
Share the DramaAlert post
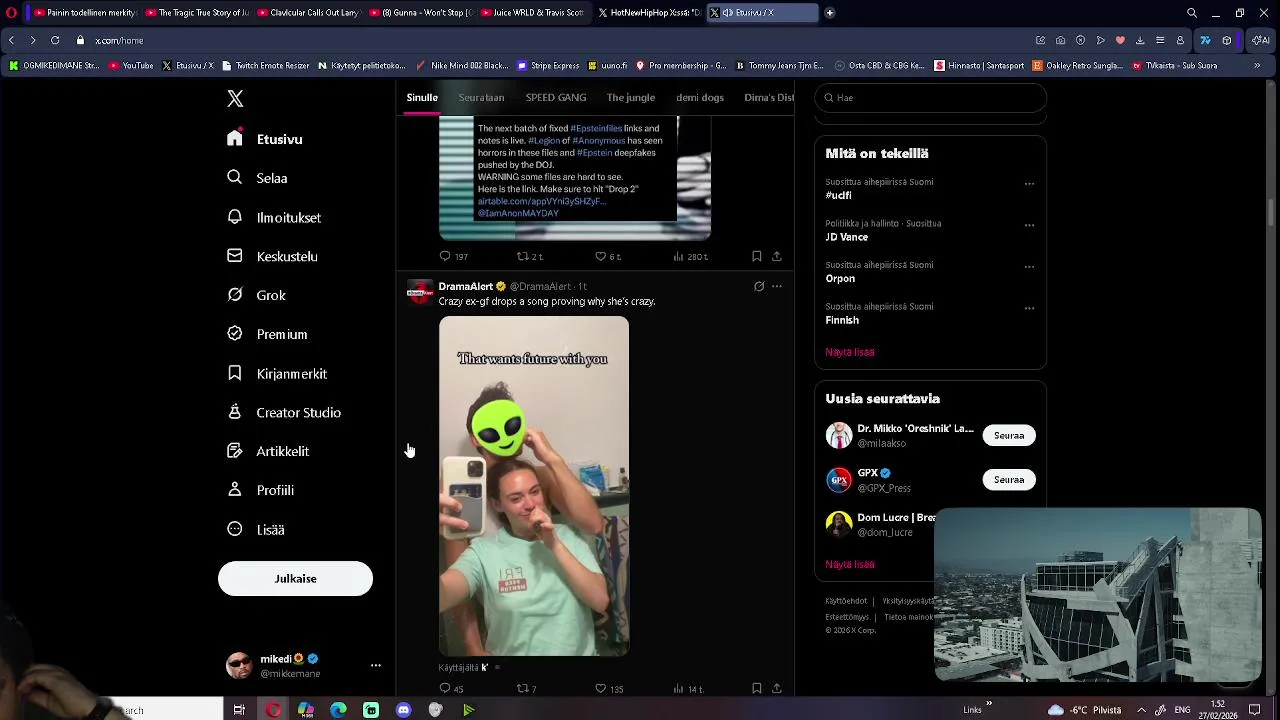[776, 688]
